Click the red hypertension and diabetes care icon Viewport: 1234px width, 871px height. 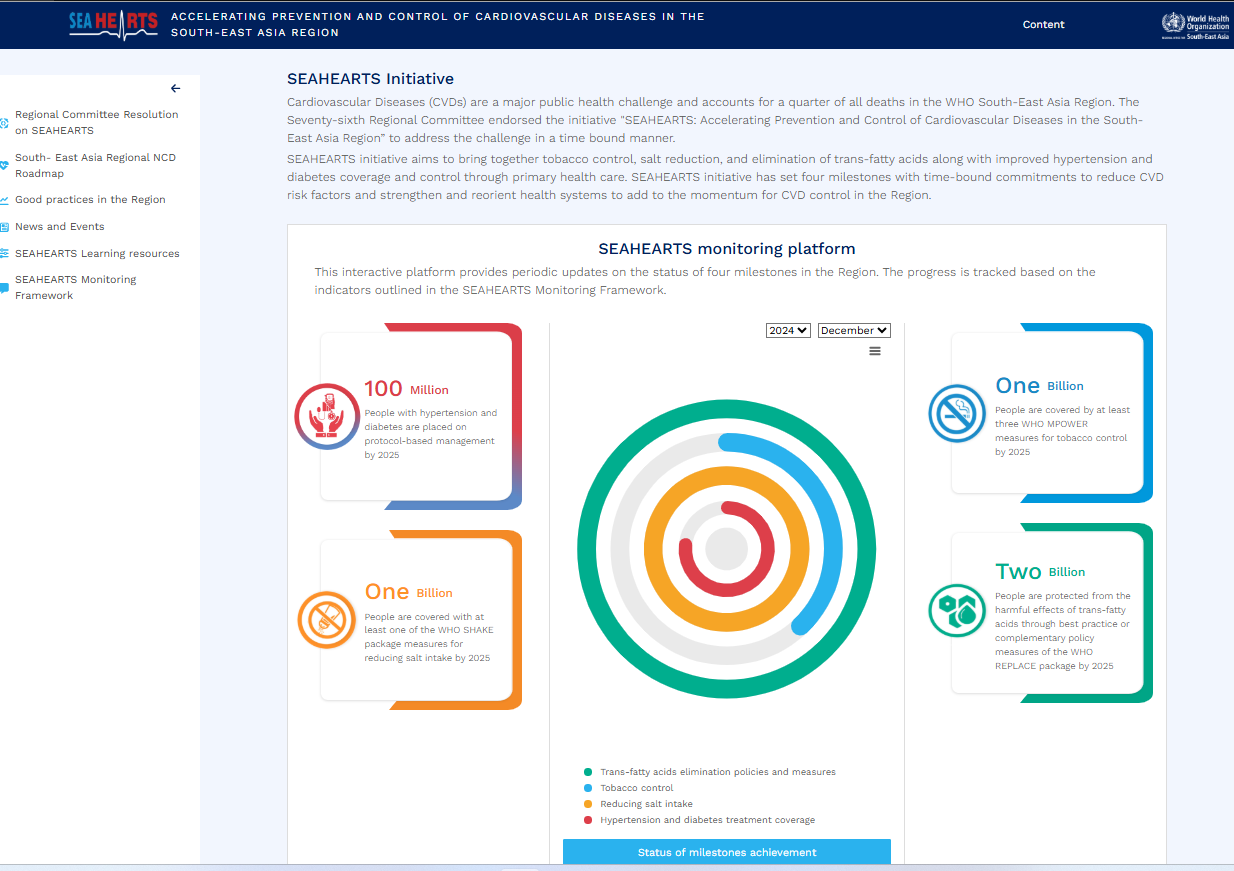coord(327,416)
